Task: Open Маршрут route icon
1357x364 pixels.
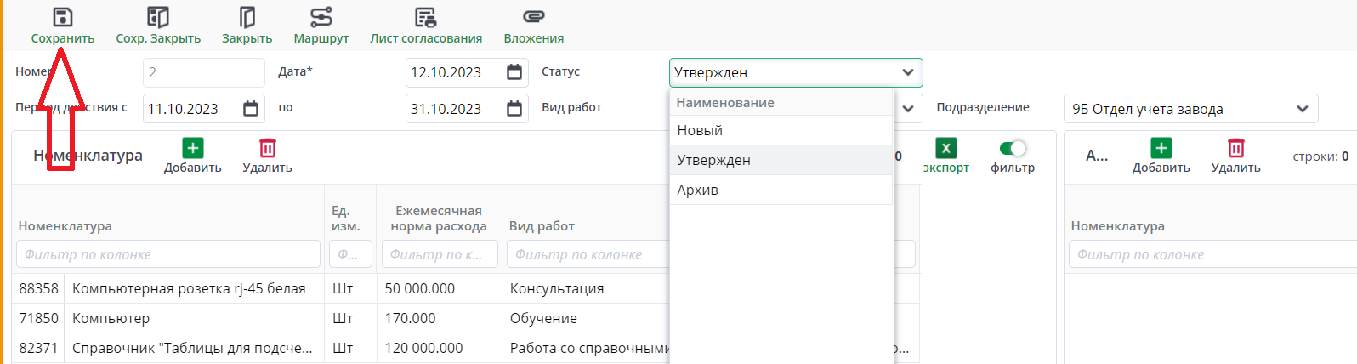Action: pyautogui.click(x=321, y=17)
